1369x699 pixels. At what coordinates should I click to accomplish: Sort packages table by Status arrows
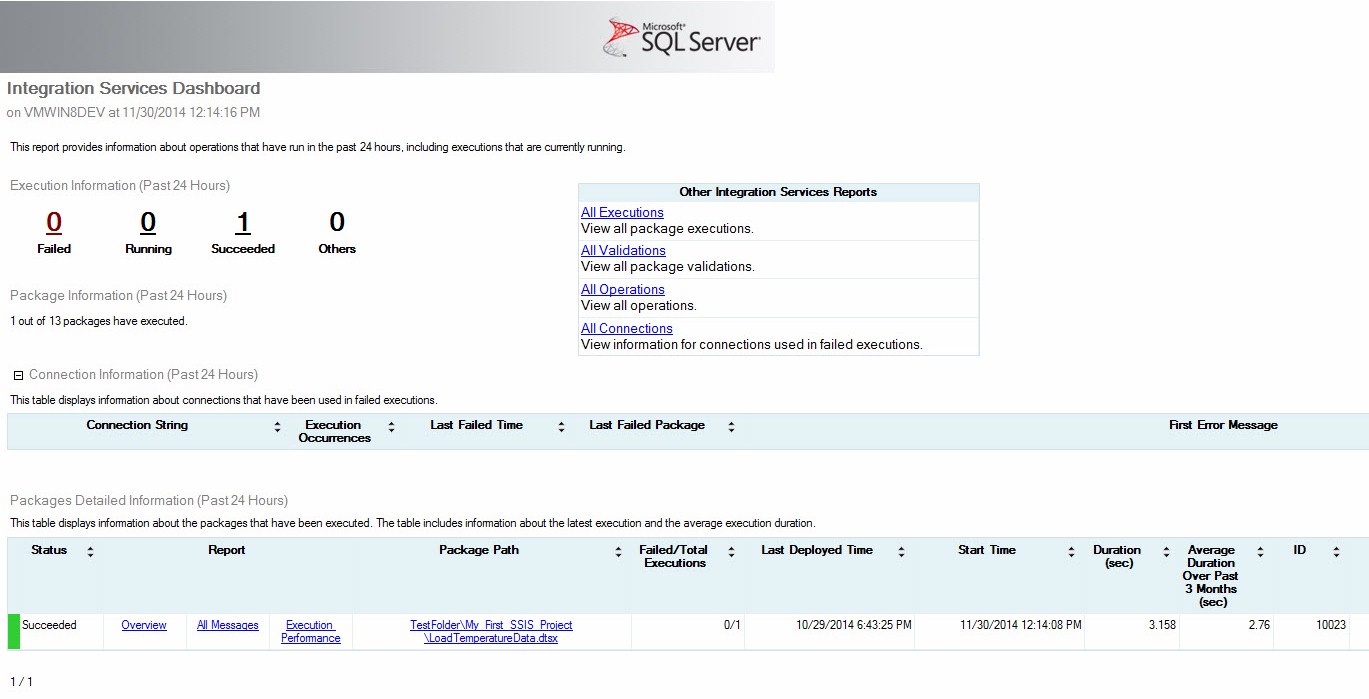coord(90,552)
